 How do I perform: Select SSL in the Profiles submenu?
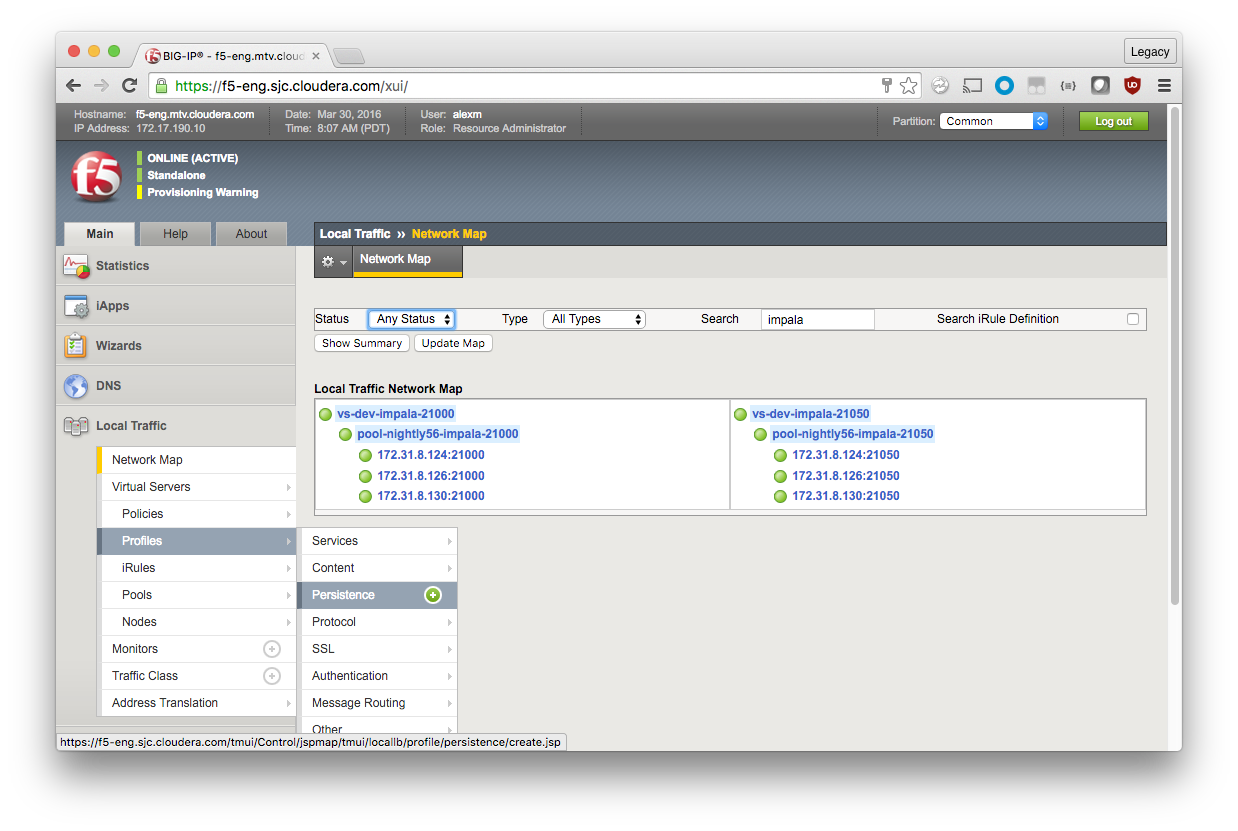323,649
